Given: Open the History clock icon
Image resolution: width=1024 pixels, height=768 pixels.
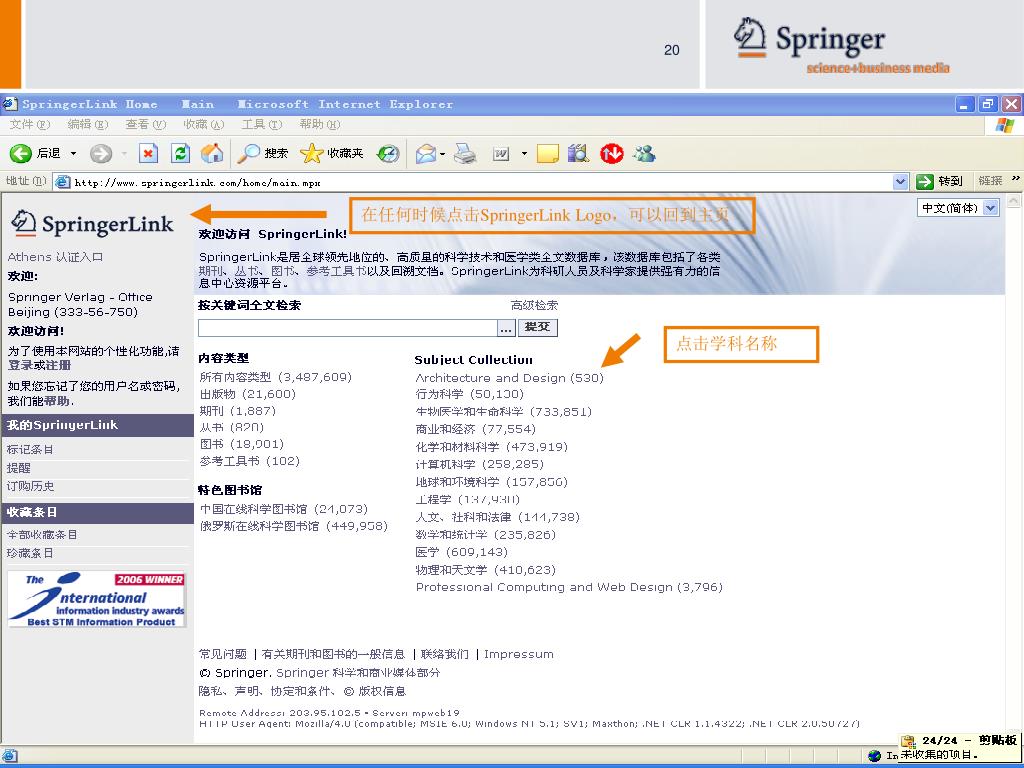Looking at the screenshot, I should click(389, 153).
